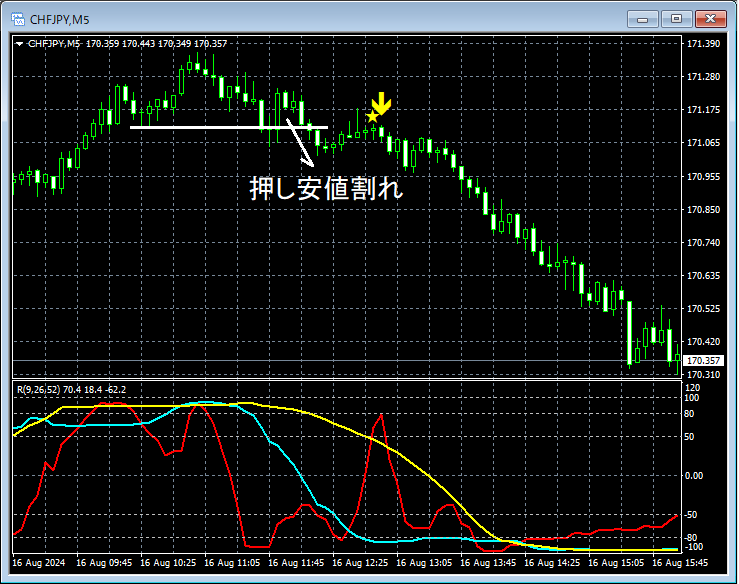Screen dimensions: 739x584
Task: Click the CHFJPY,M5 chart window icon
Action: click(x=18, y=19)
